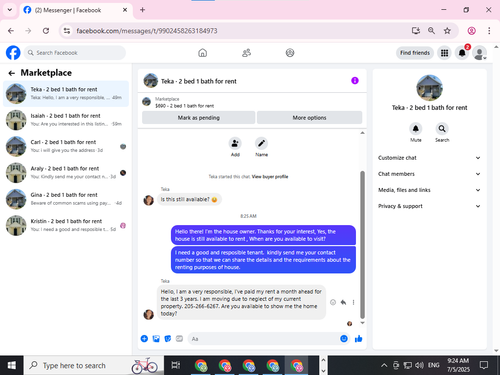Open the Home feed icon
This screenshot has width=500, height=375.
tap(202, 53)
